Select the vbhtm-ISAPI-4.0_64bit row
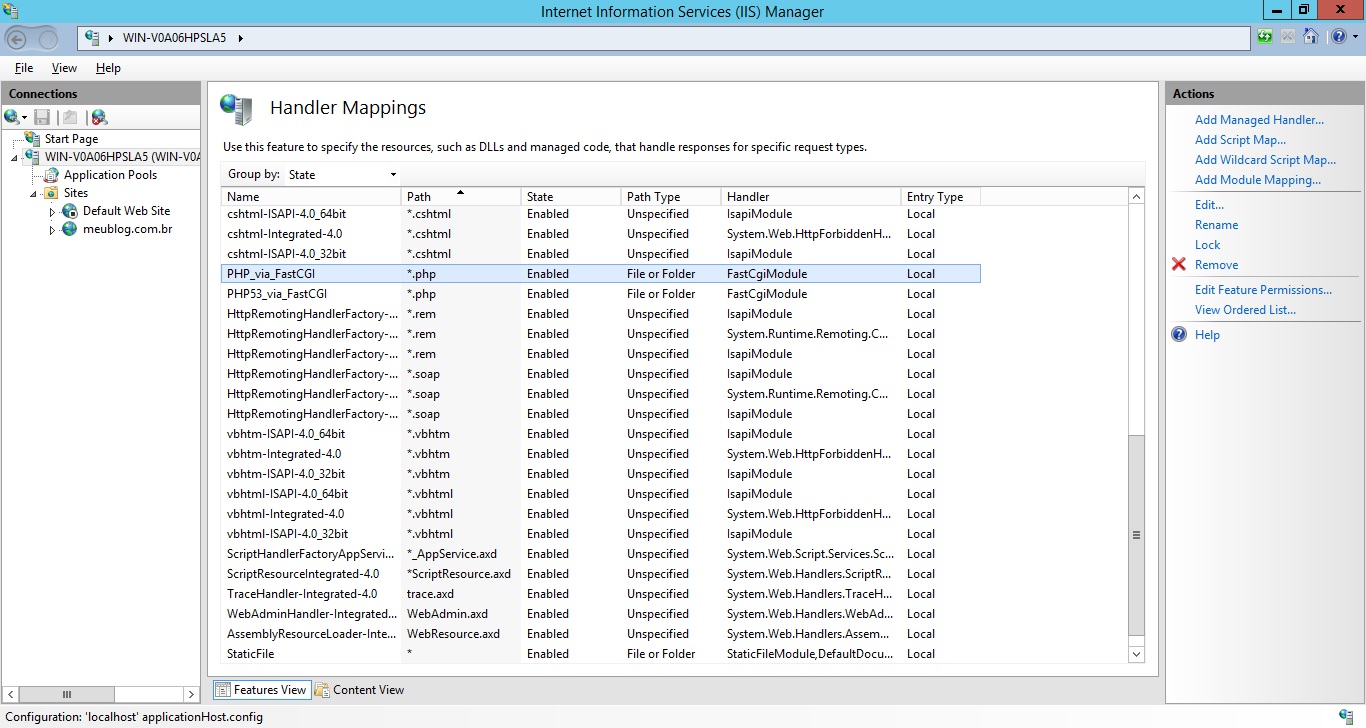The image size is (1366, 728). coord(601,434)
